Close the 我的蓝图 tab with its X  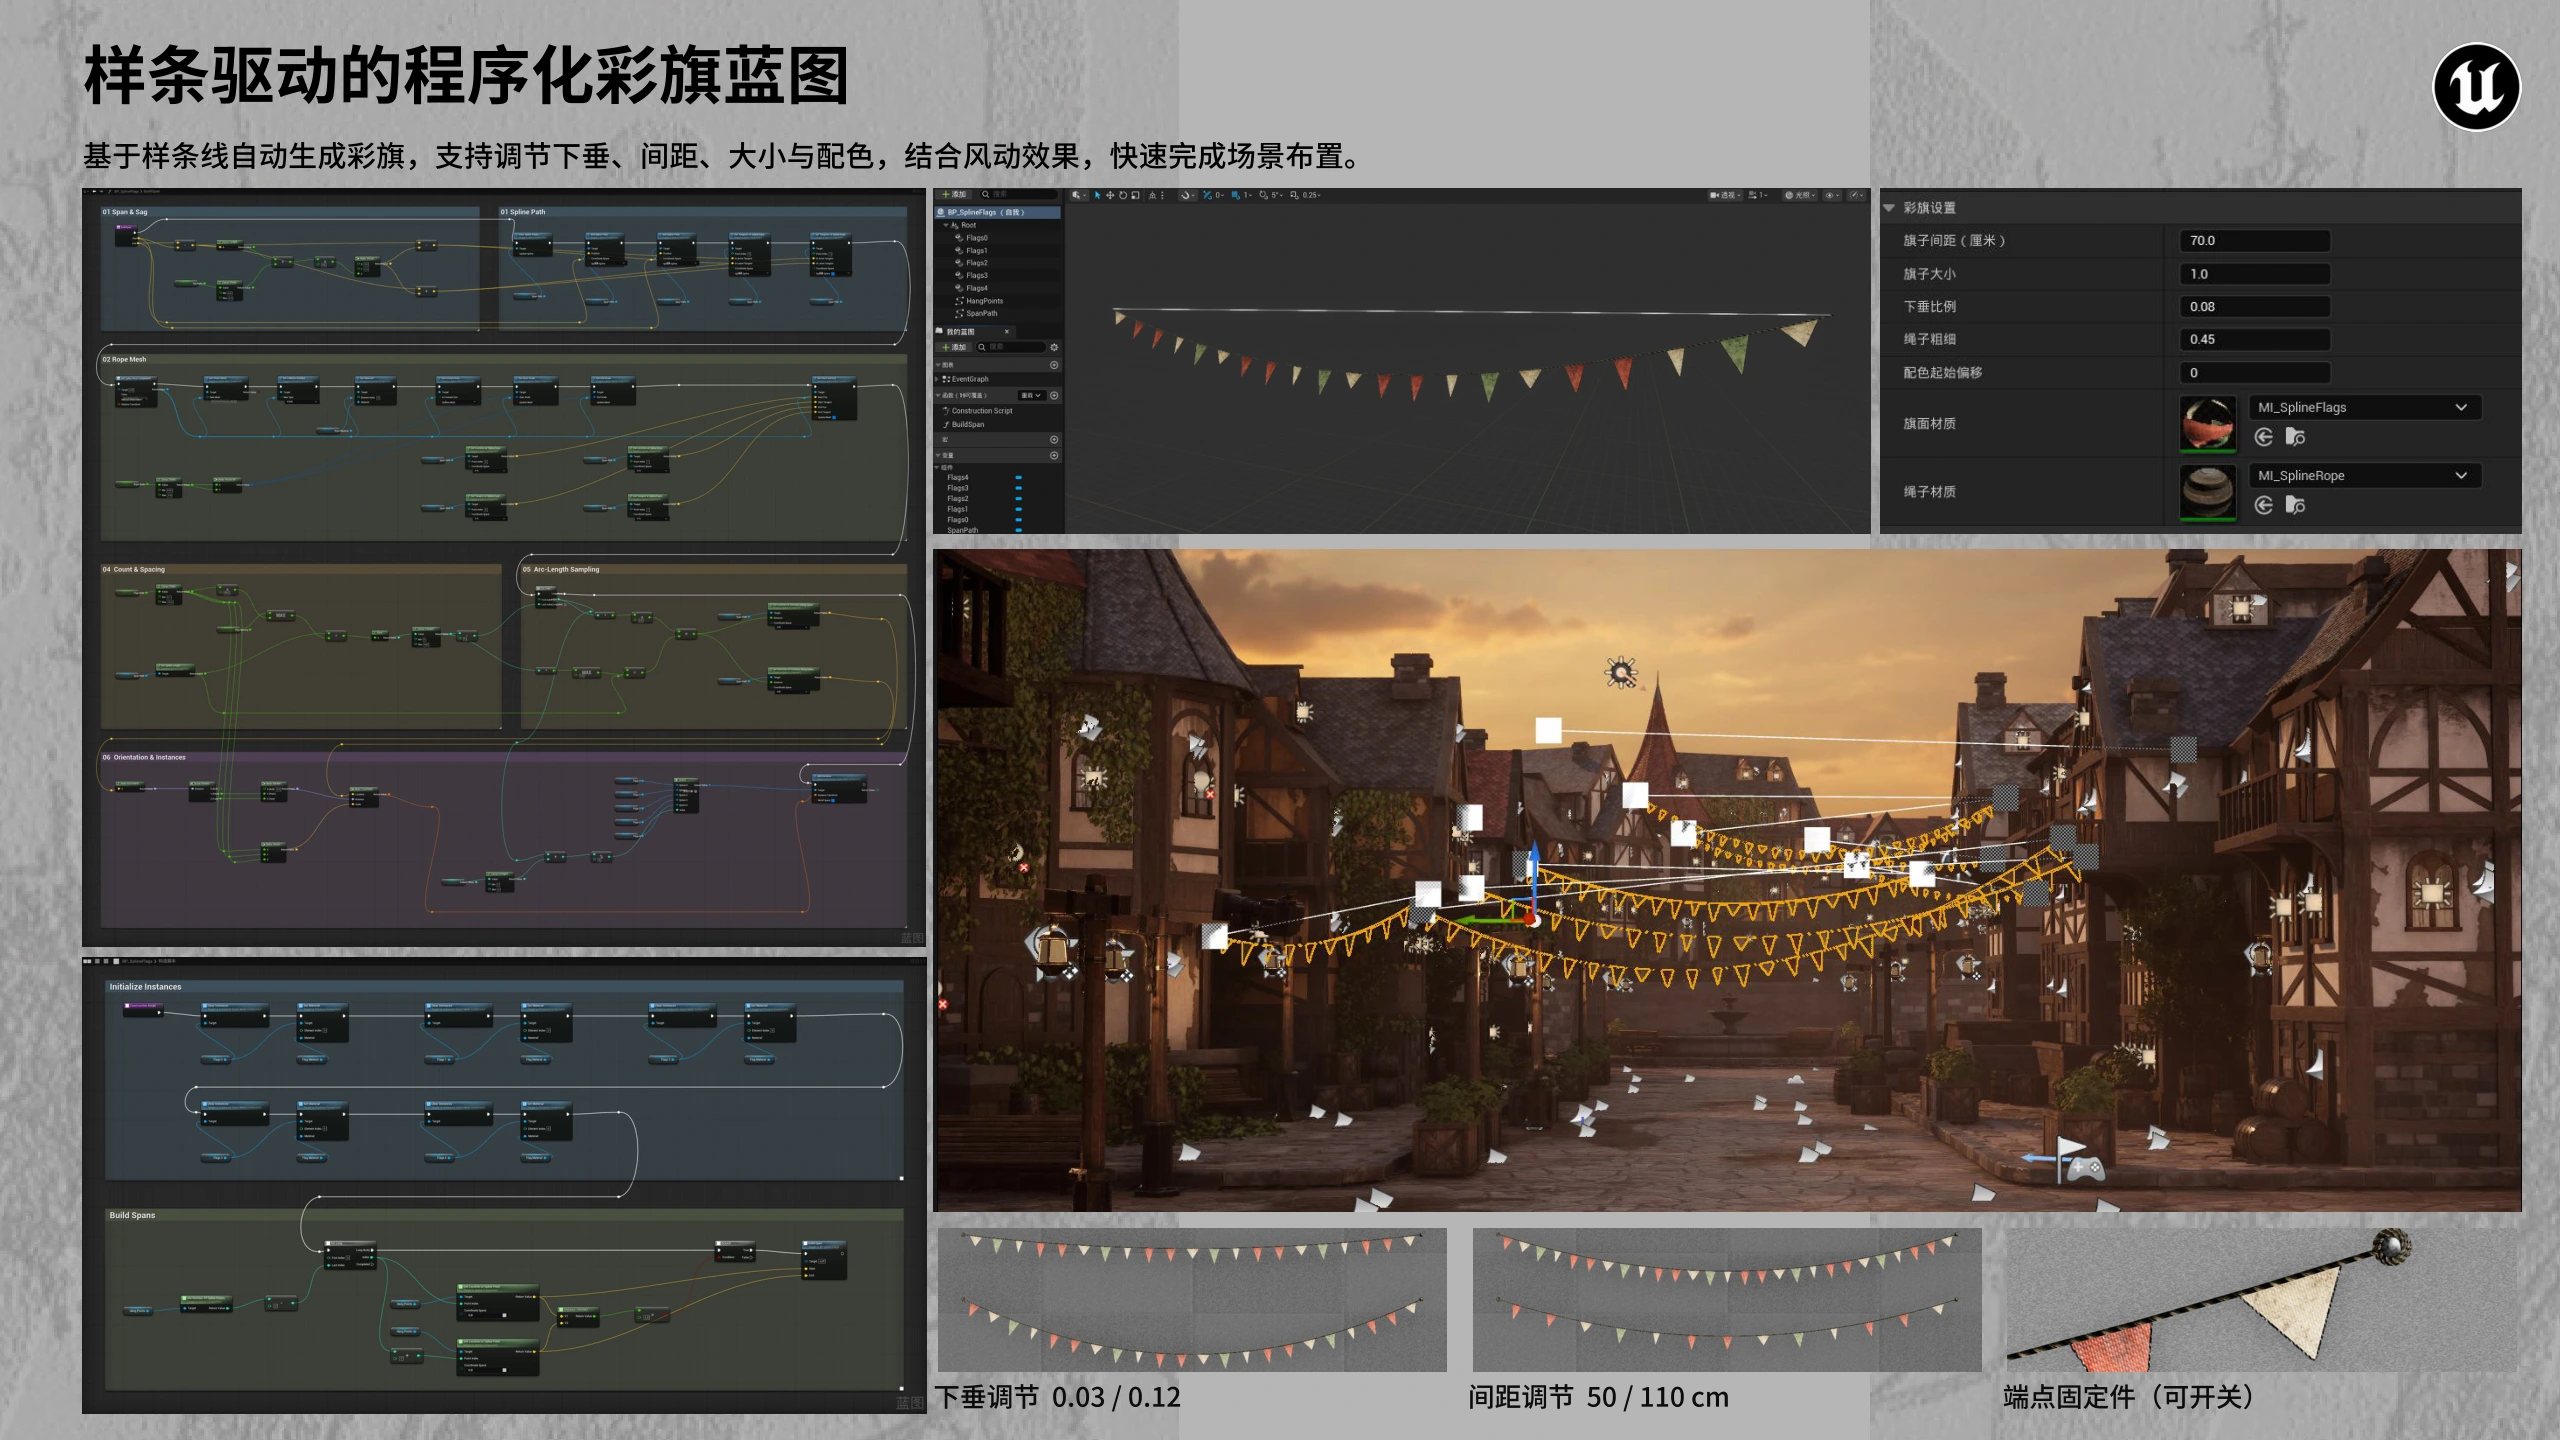tap(1007, 332)
